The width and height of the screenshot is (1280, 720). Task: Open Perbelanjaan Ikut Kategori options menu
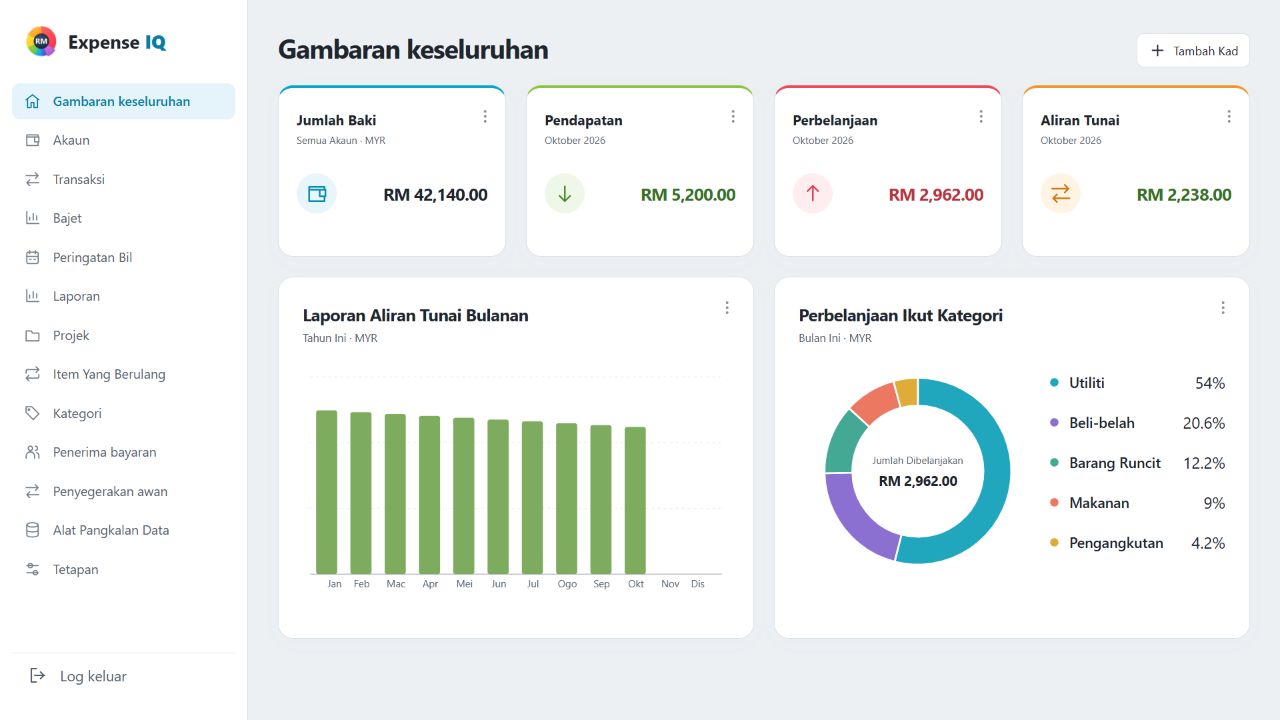(x=1223, y=308)
